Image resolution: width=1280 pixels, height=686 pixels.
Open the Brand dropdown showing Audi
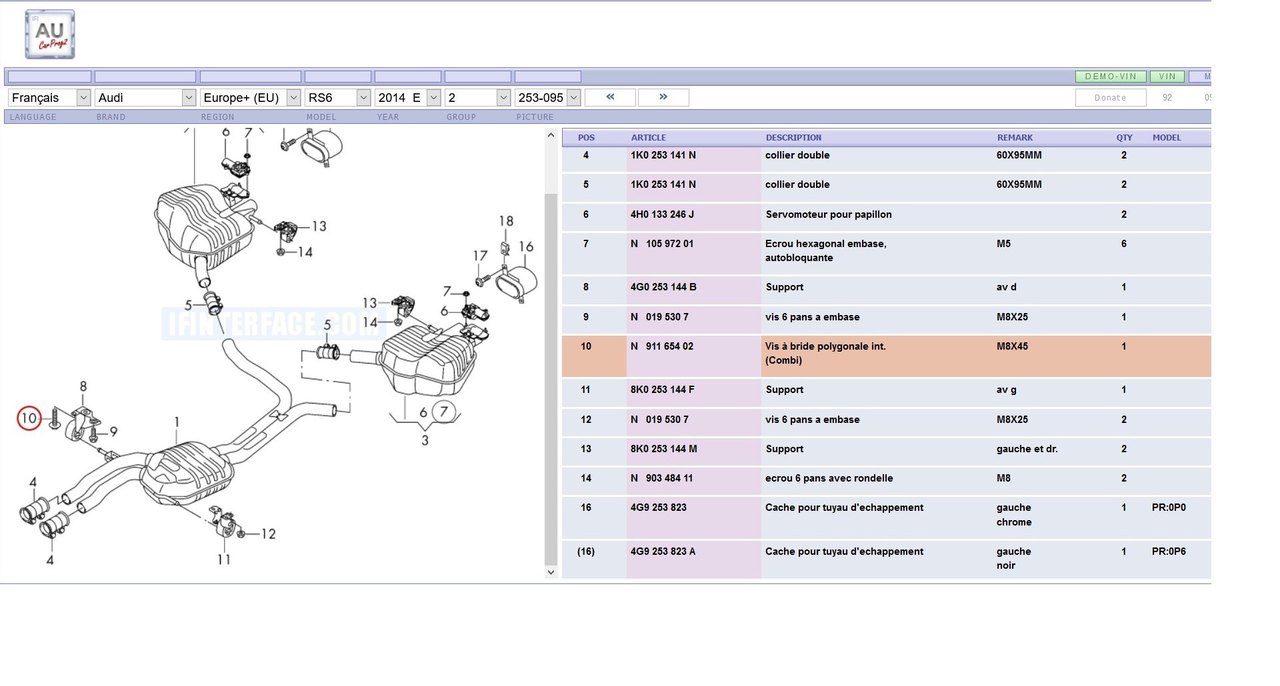click(x=146, y=97)
